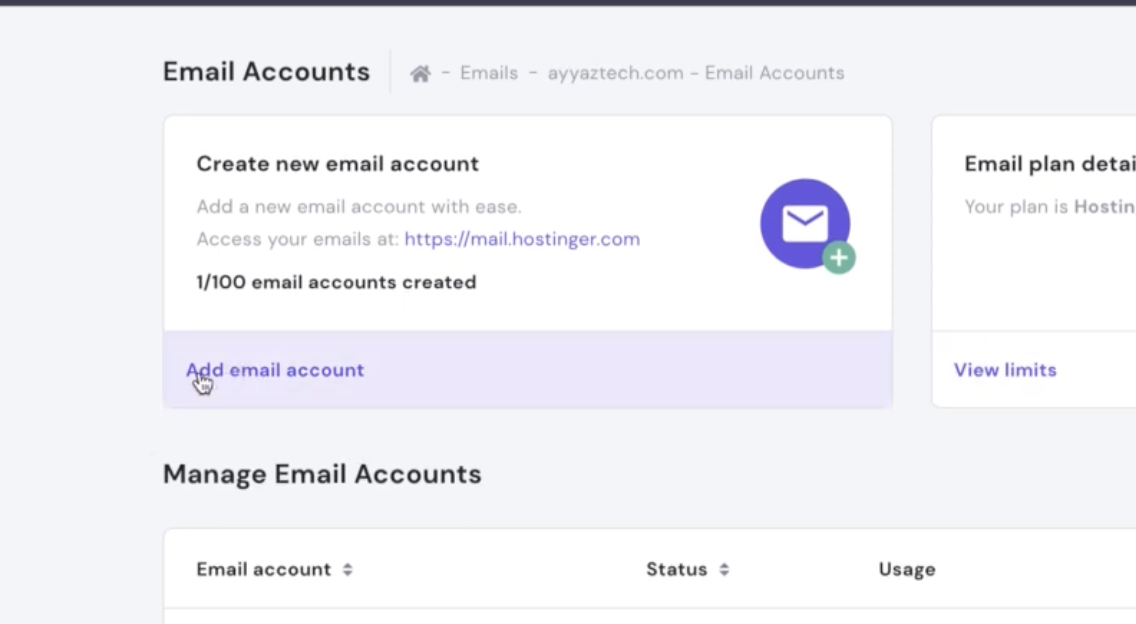This screenshot has width=1136, height=624.
Task: Open the mail.hostinger.com webmail link
Action: (522, 239)
